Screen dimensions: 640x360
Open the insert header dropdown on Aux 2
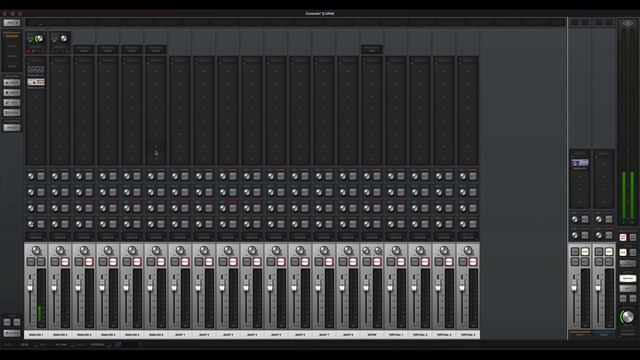pyautogui.click(x=604, y=154)
